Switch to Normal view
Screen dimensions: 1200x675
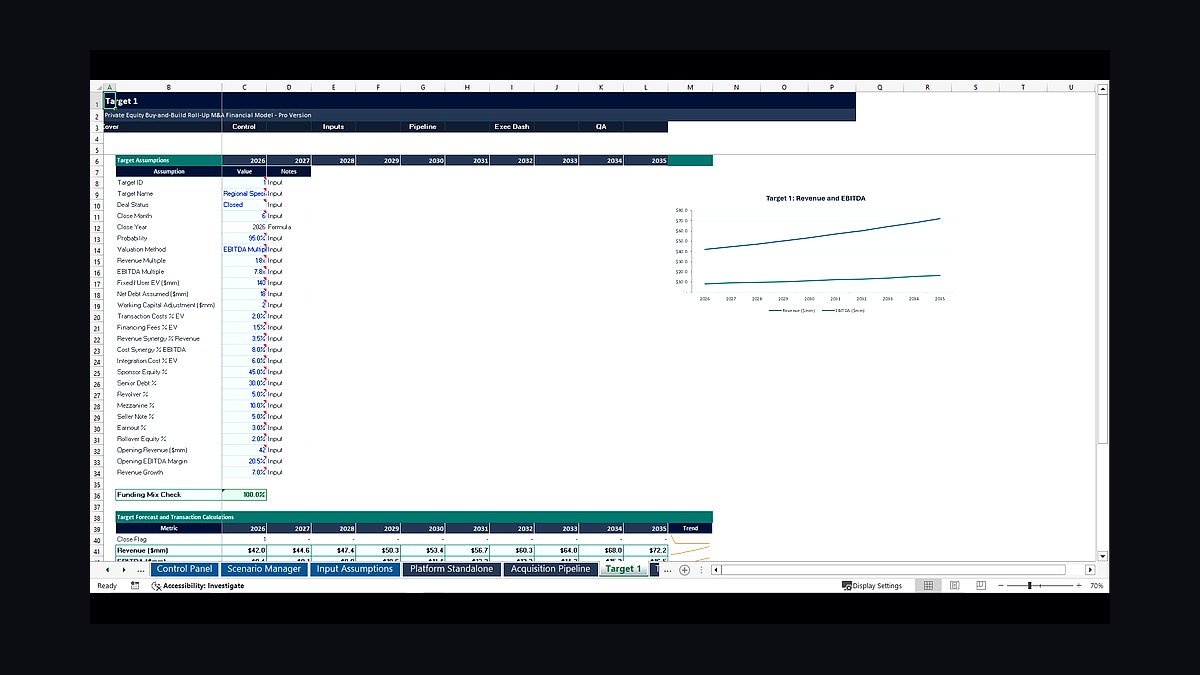(x=929, y=586)
